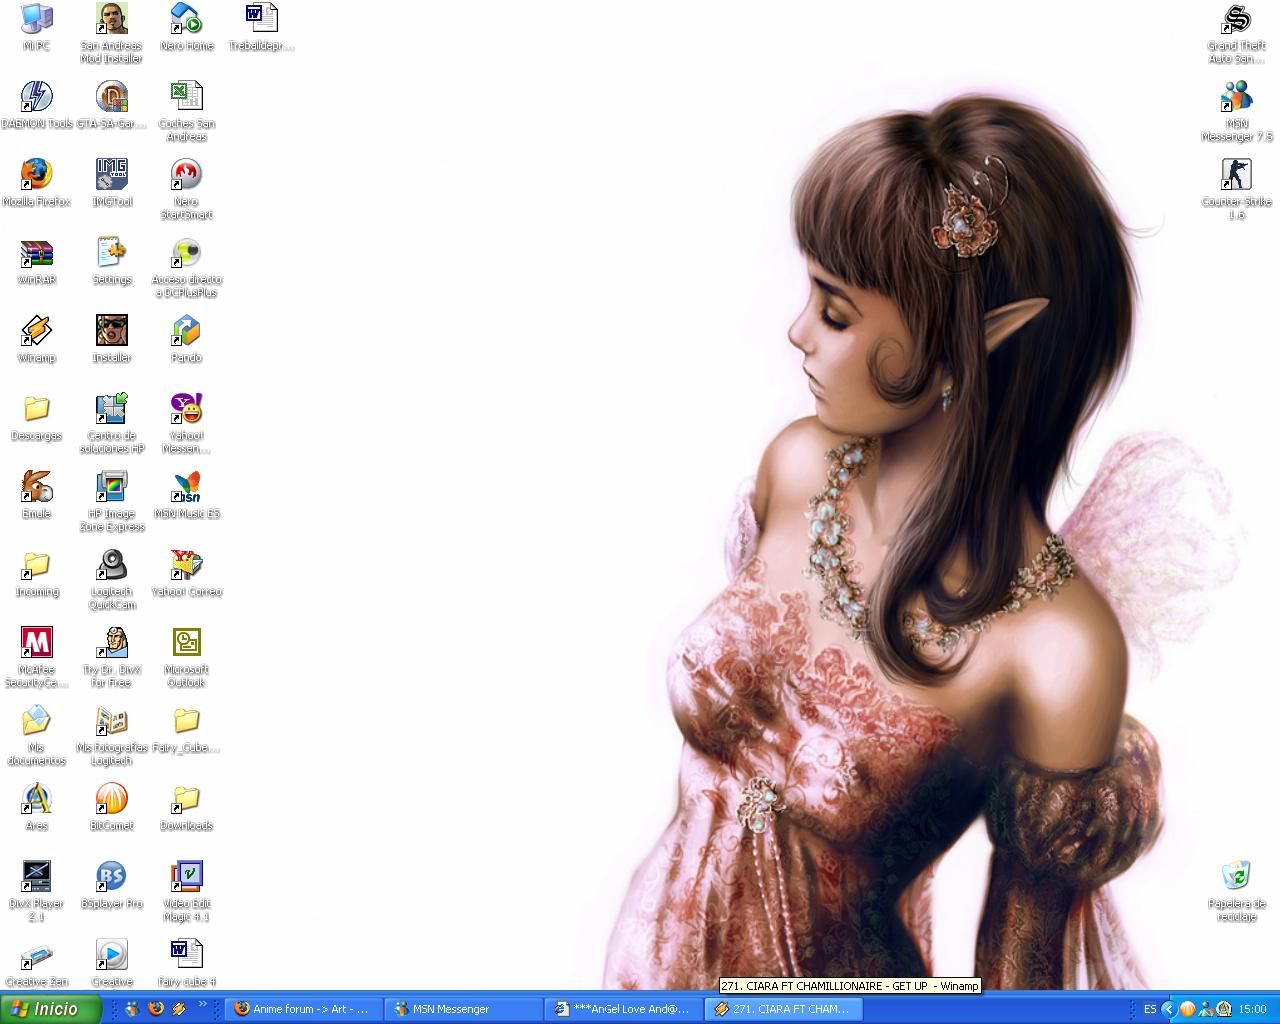Screen dimensions: 1280x1024
Task: Open Nero Home shortcut
Action: point(187,27)
